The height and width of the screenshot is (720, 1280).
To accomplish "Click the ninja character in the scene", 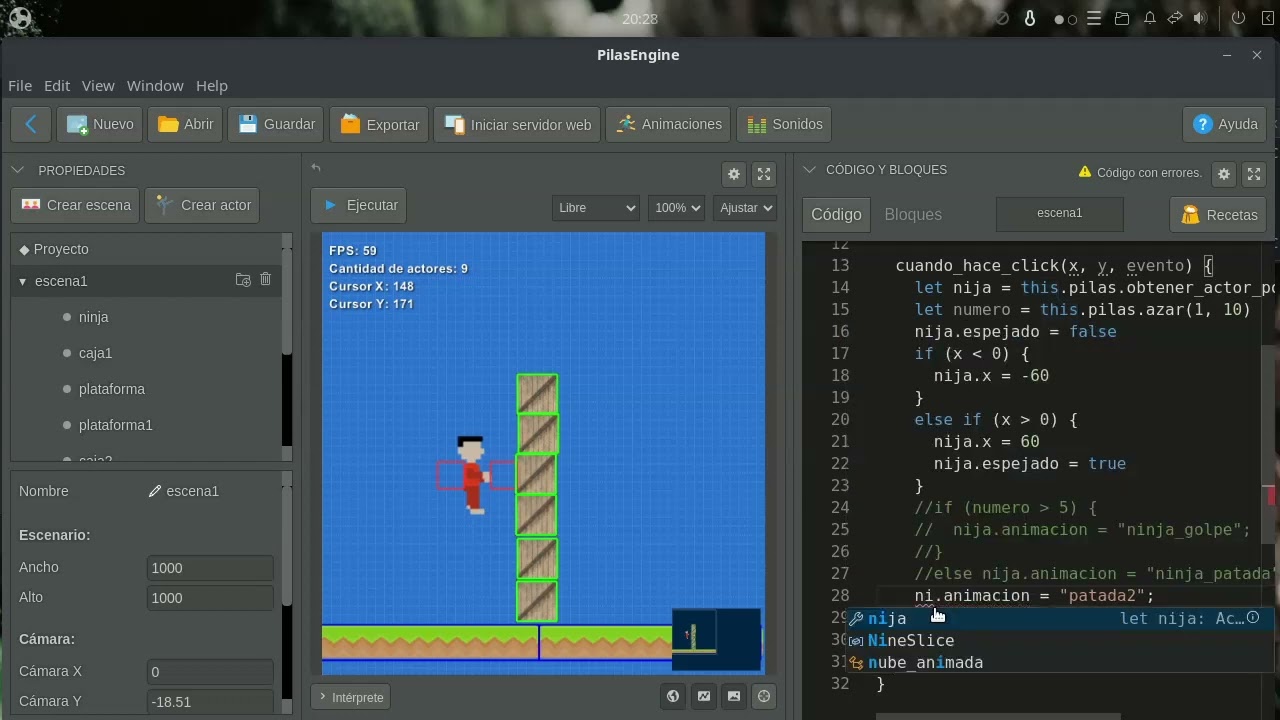I will (471, 475).
